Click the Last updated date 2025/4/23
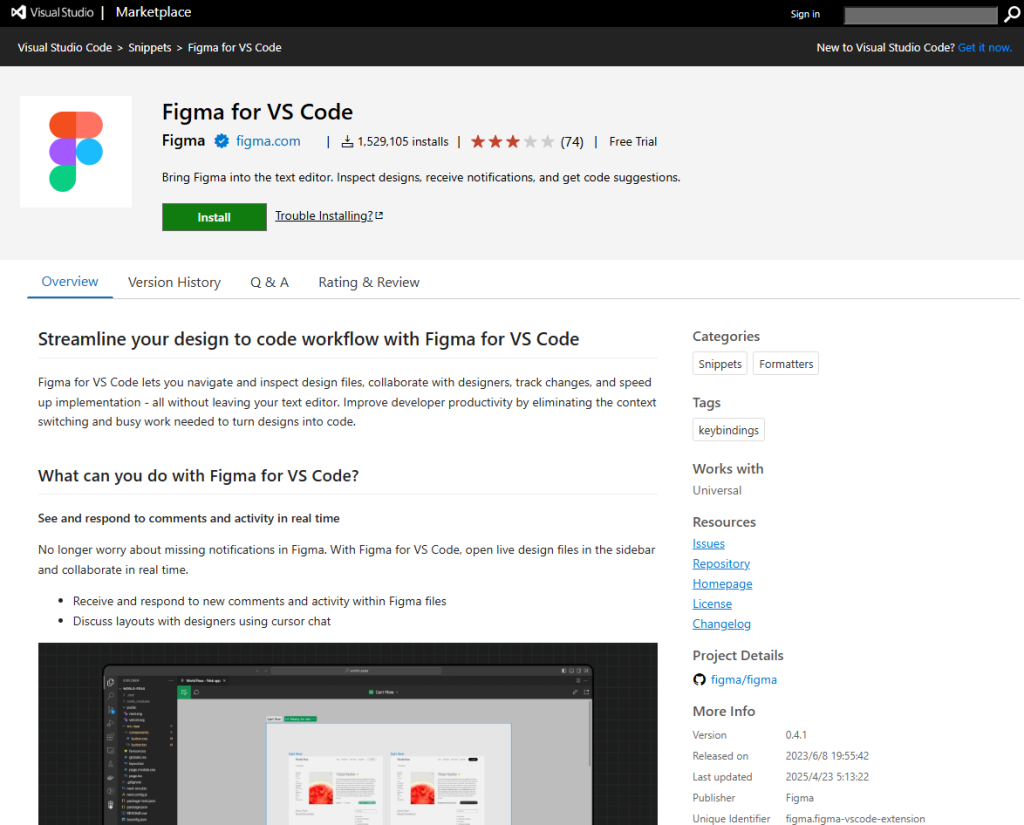Viewport: 1024px width, 825px height. [827, 777]
